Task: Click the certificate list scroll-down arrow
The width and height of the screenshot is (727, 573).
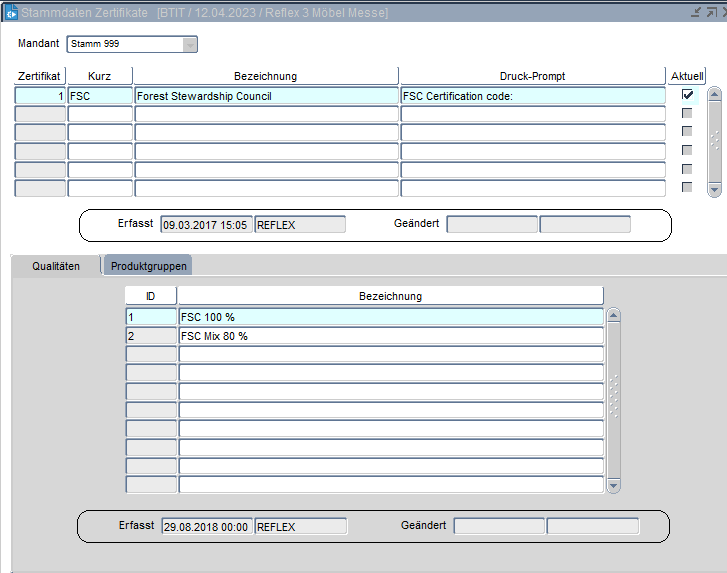Action: click(x=714, y=188)
